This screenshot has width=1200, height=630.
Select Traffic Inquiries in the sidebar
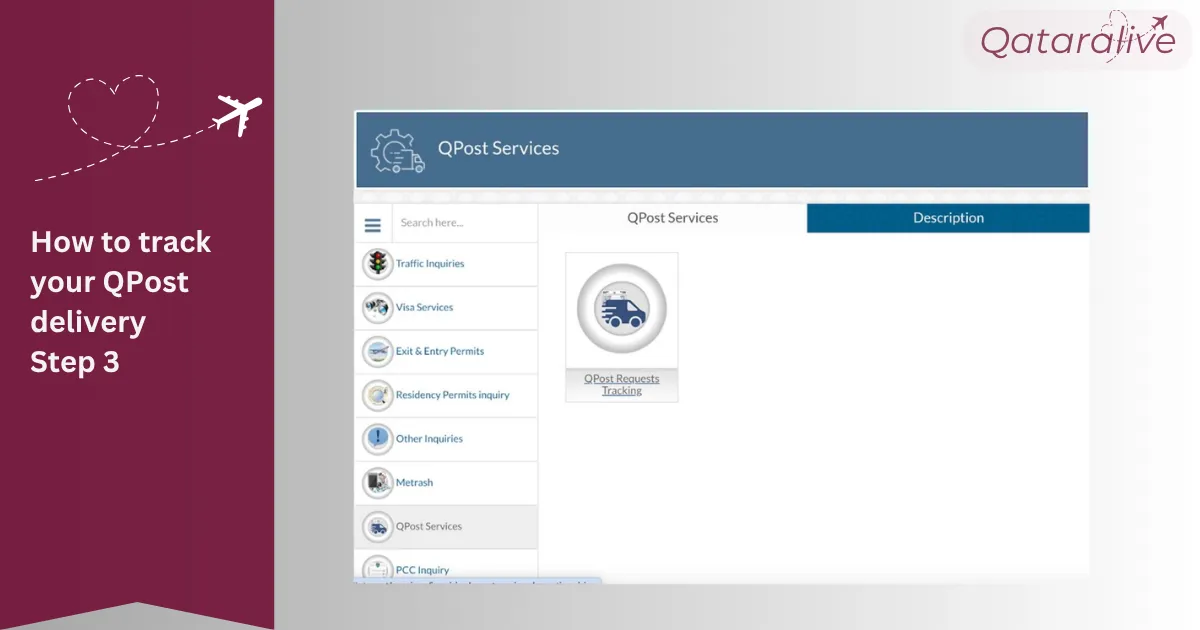click(446, 264)
